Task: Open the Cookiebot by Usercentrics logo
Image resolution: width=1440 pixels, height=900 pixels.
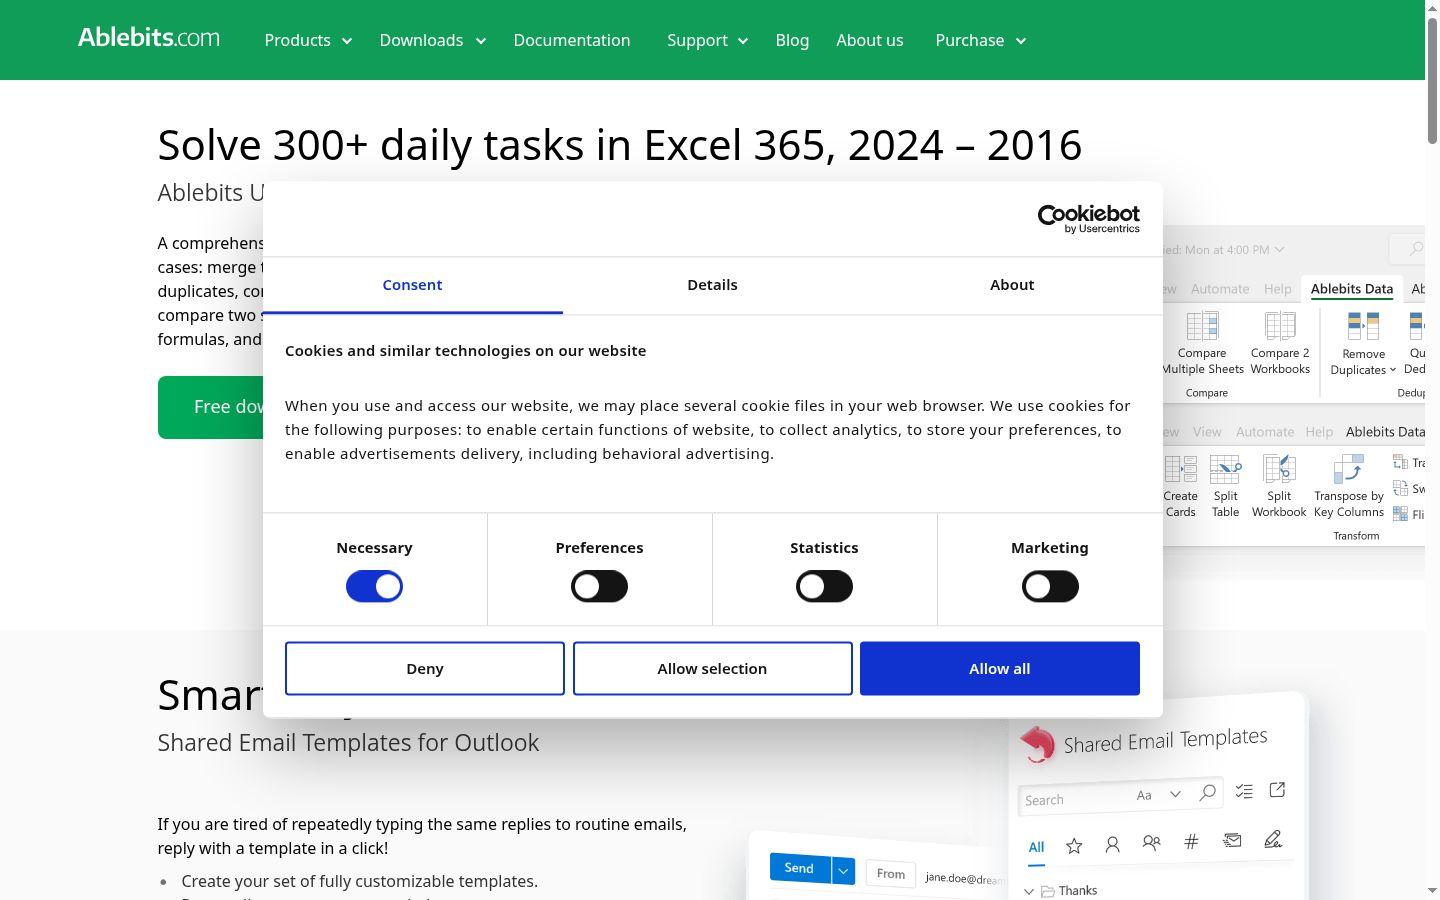Action: [1089, 218]
